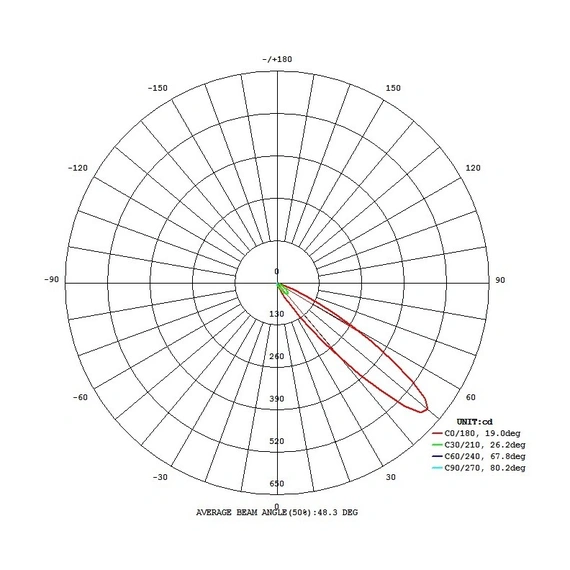Click the -120 angle label on left

click(78, 168)
